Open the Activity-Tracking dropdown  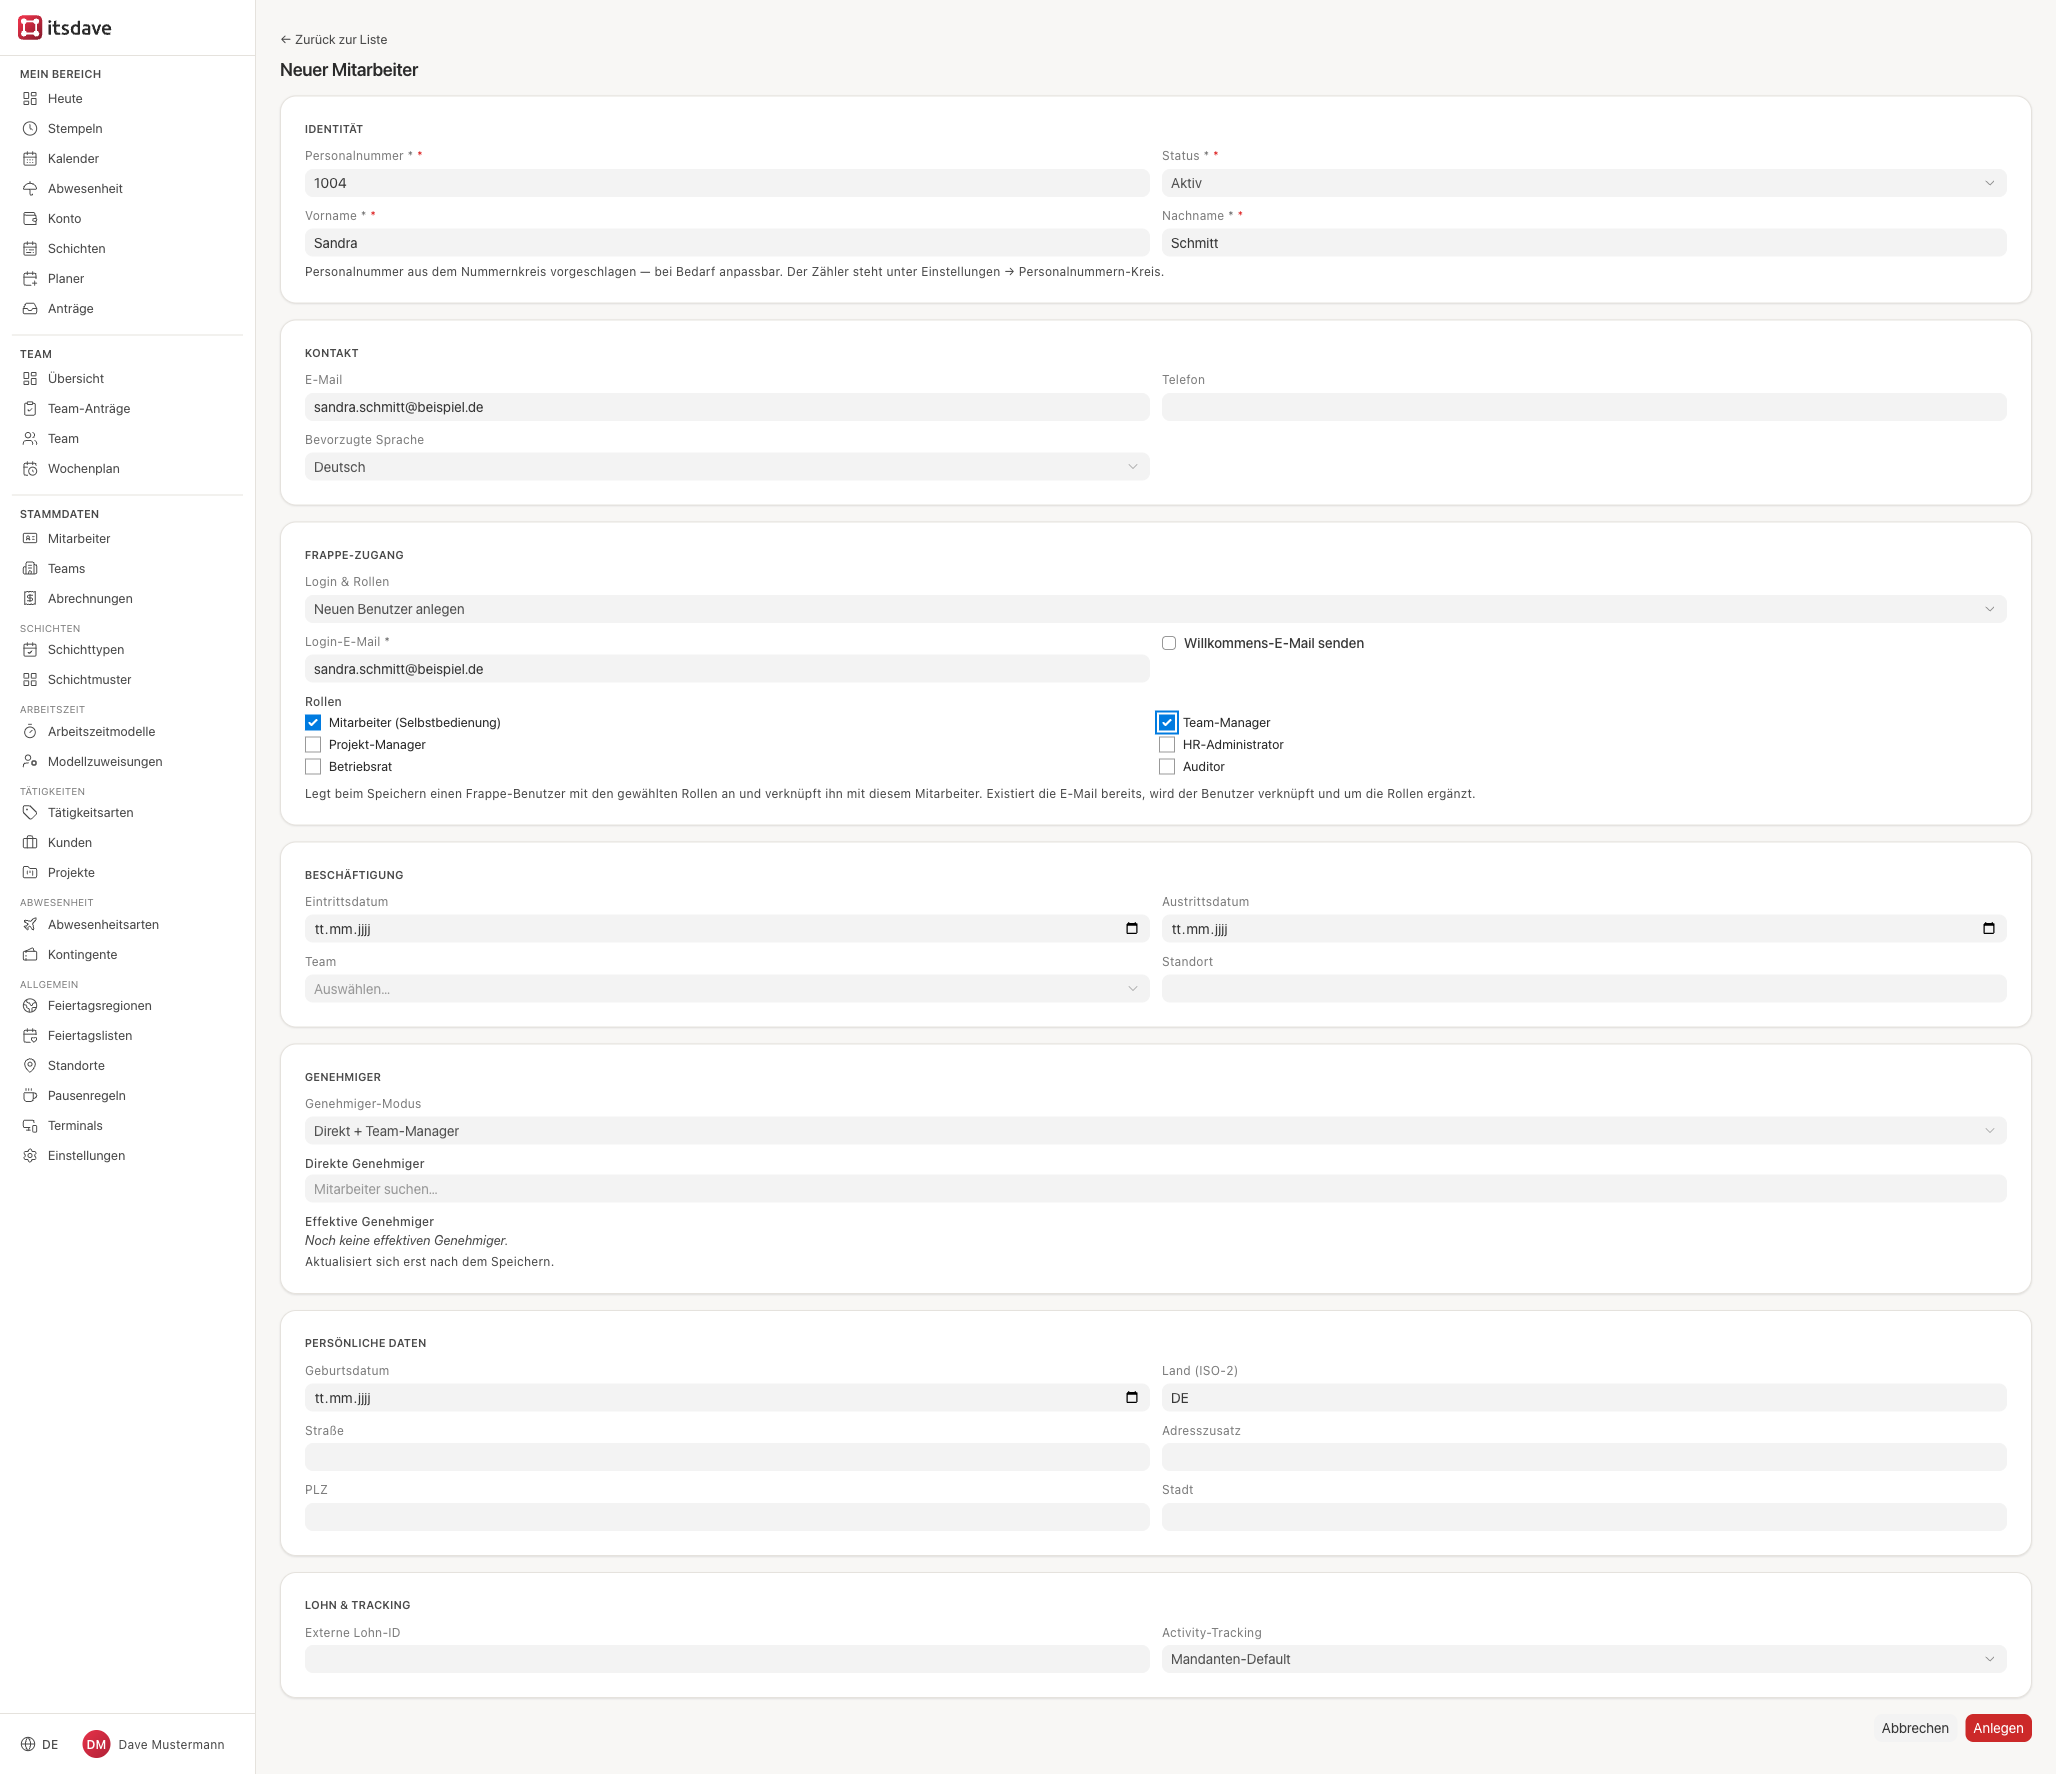click(x=1584, y=1659)
